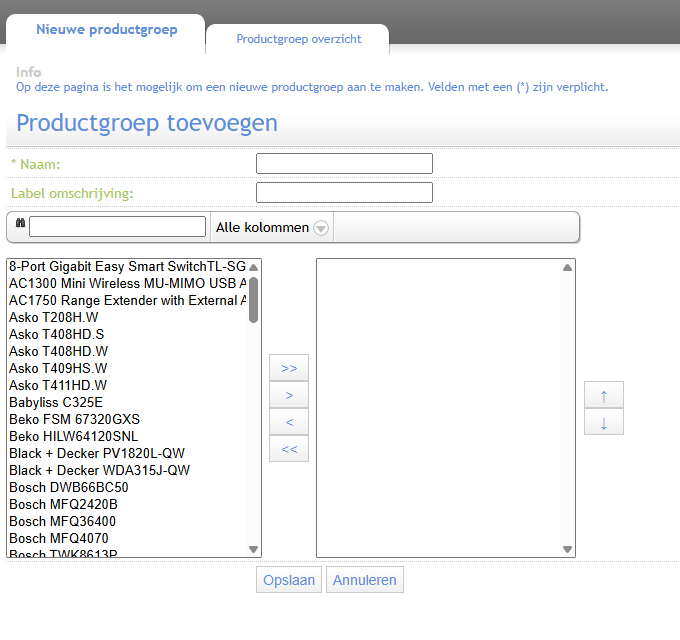Click the move all left (<<) button
The height and width of the screenshot is (640, 680).
tap(289, 449)
